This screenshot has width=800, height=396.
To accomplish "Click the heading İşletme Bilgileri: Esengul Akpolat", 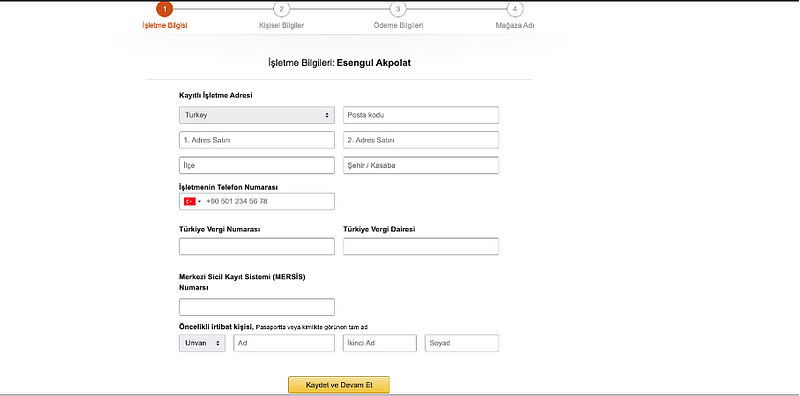I will pyautogui.click(x=339, y=63).
